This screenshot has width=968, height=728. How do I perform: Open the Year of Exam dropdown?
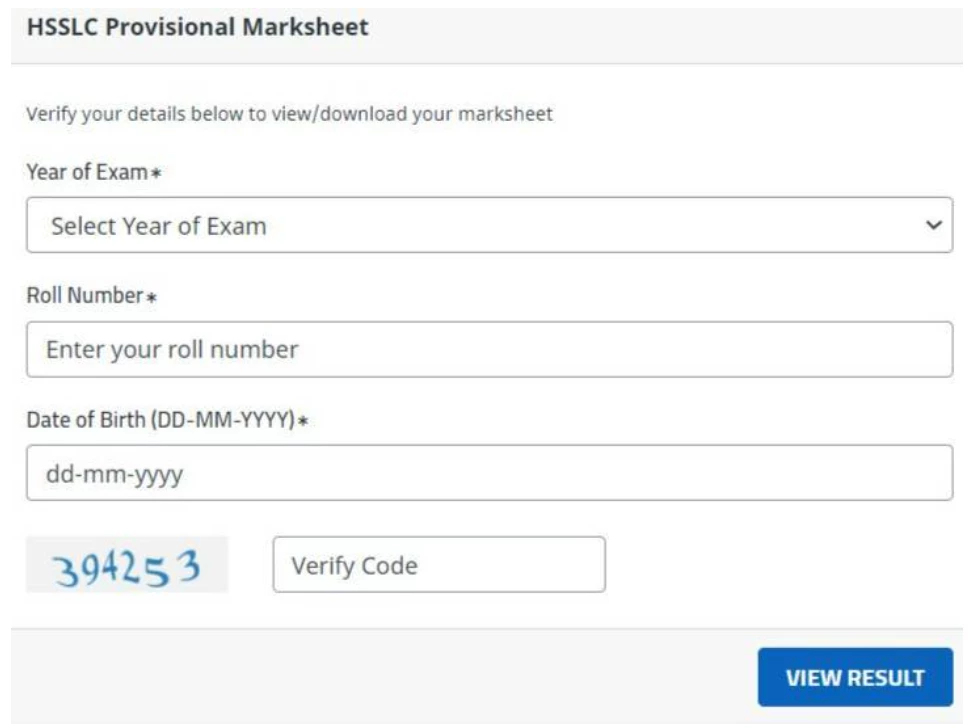488,225
